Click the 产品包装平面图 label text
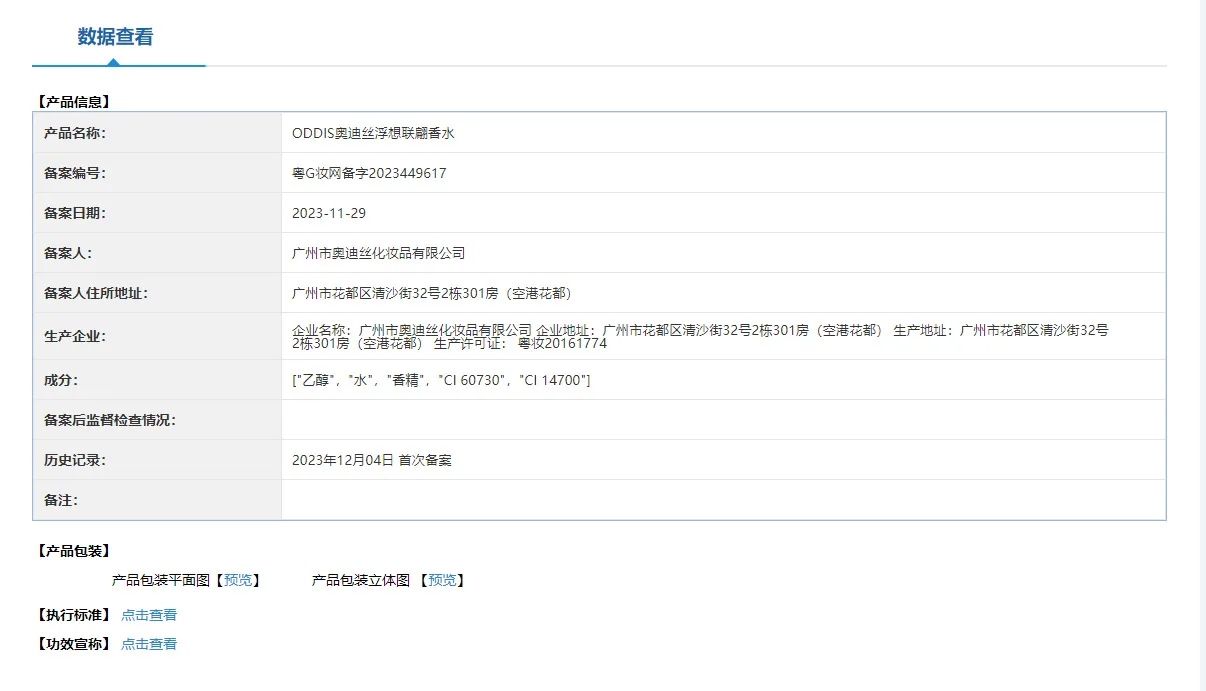1206x691 pixels. 161,580
